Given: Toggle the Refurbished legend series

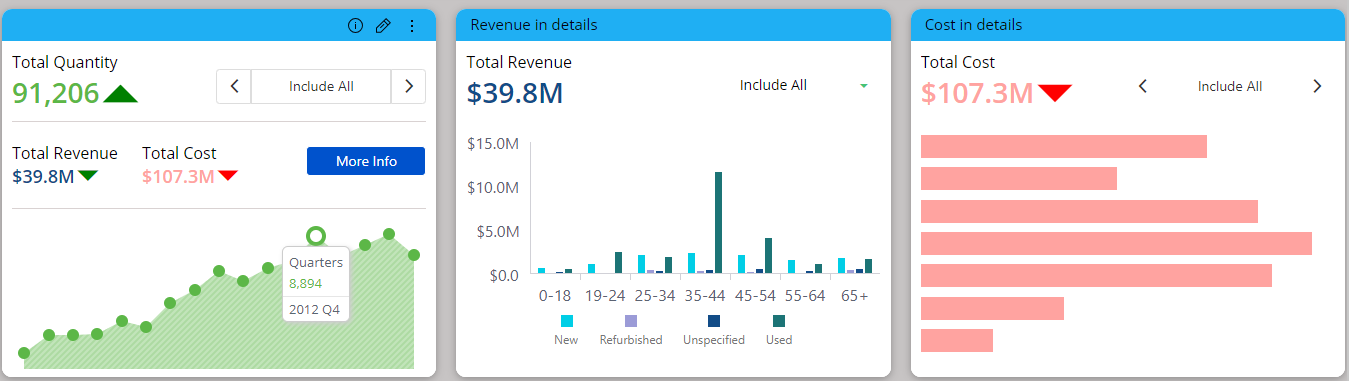Looking at the screenshot, I should pyautogui.click(x=631, y=329).
